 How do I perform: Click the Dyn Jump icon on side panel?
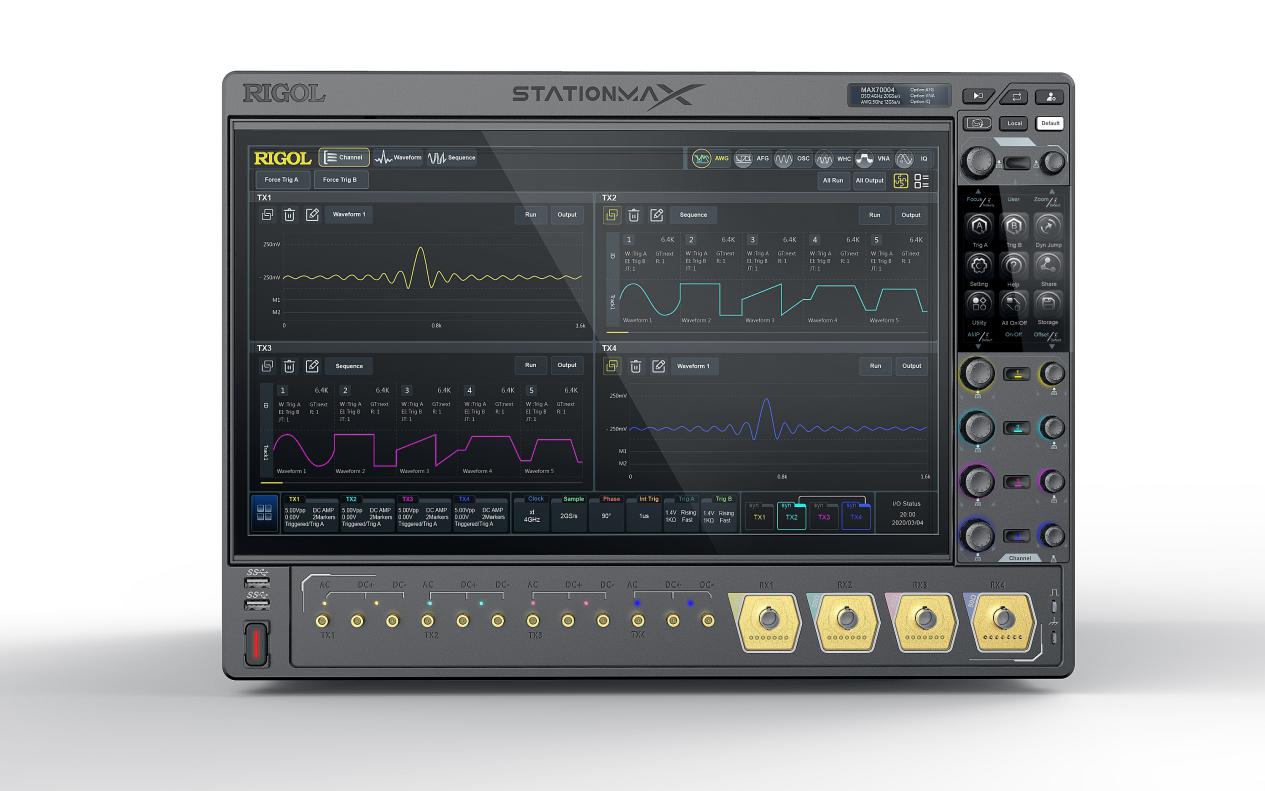tap(1047, 227)
